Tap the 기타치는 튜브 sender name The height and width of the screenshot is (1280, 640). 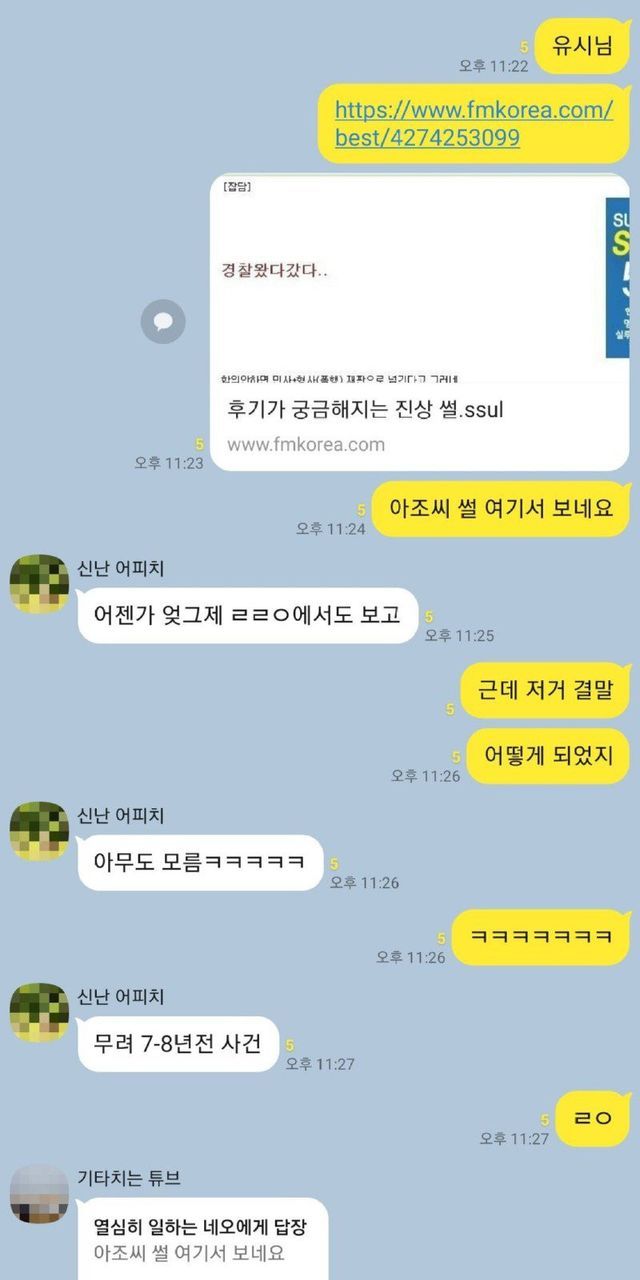coord(129,1178)
